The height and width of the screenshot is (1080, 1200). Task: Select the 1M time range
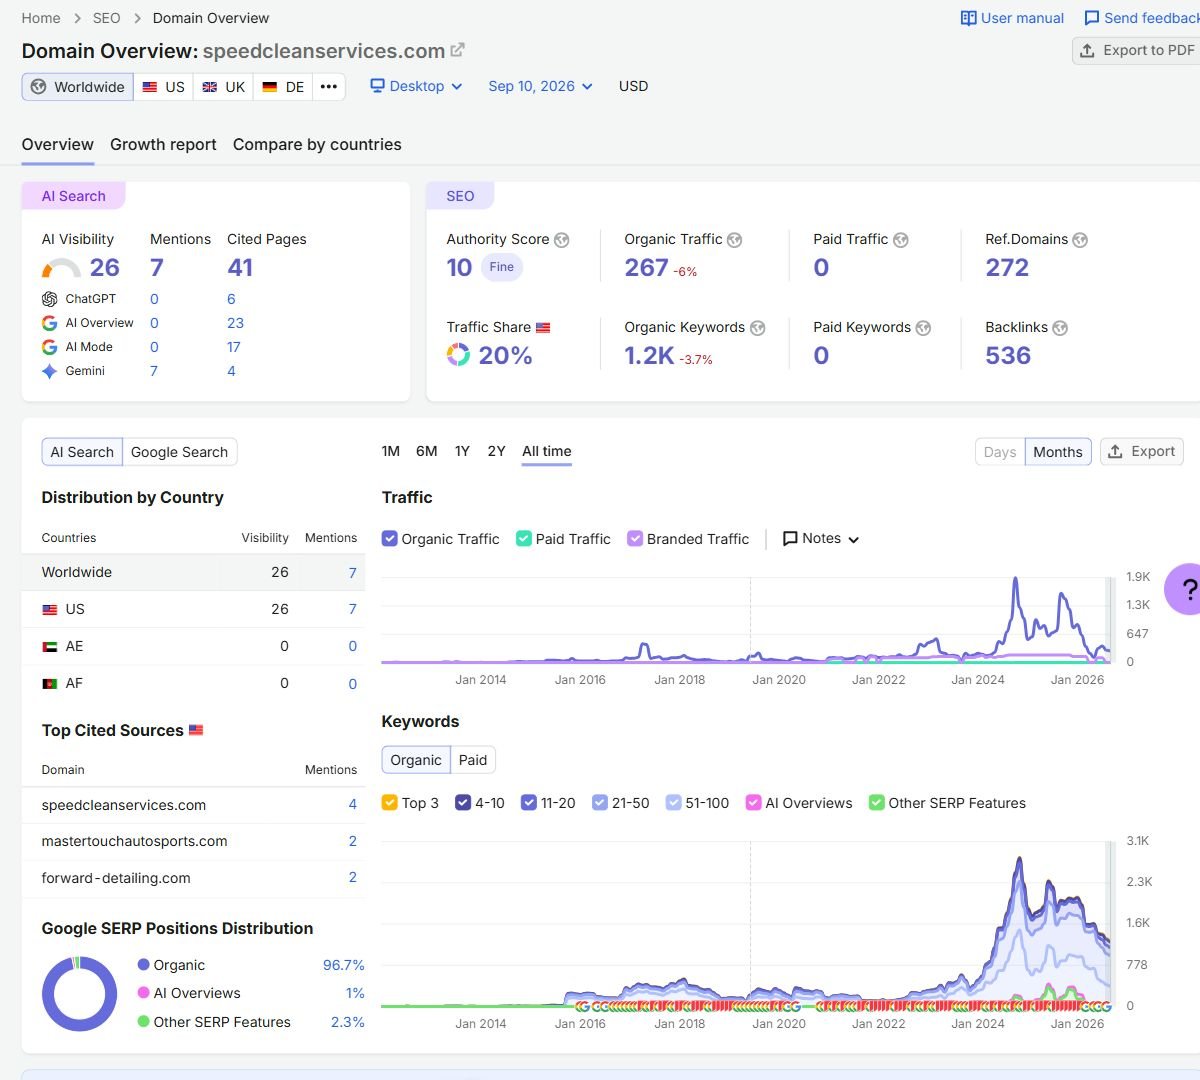point(391,451)
